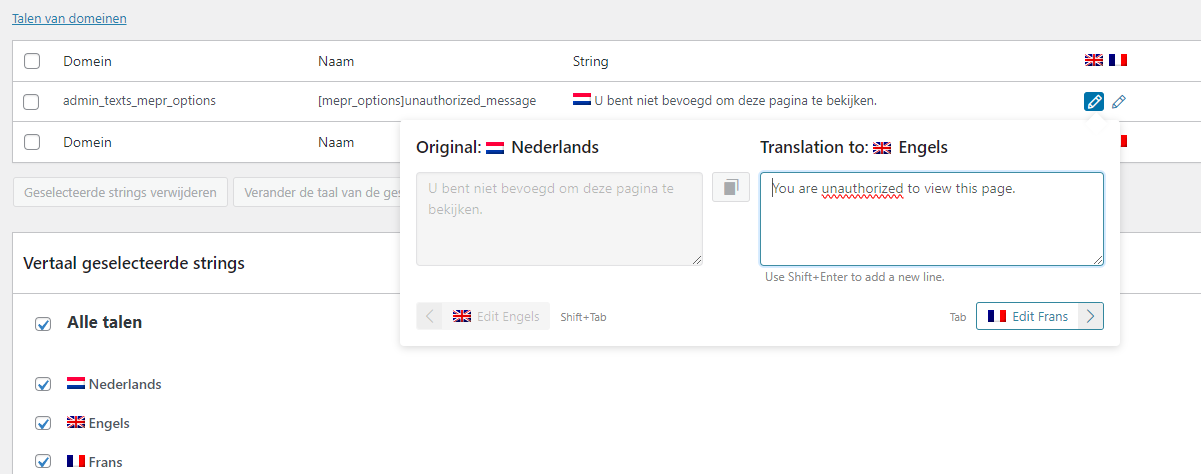Click the UK flag column header icon
This screenshot has width=1201, height=474.
pyautogui.click(x=1094, y=61)
